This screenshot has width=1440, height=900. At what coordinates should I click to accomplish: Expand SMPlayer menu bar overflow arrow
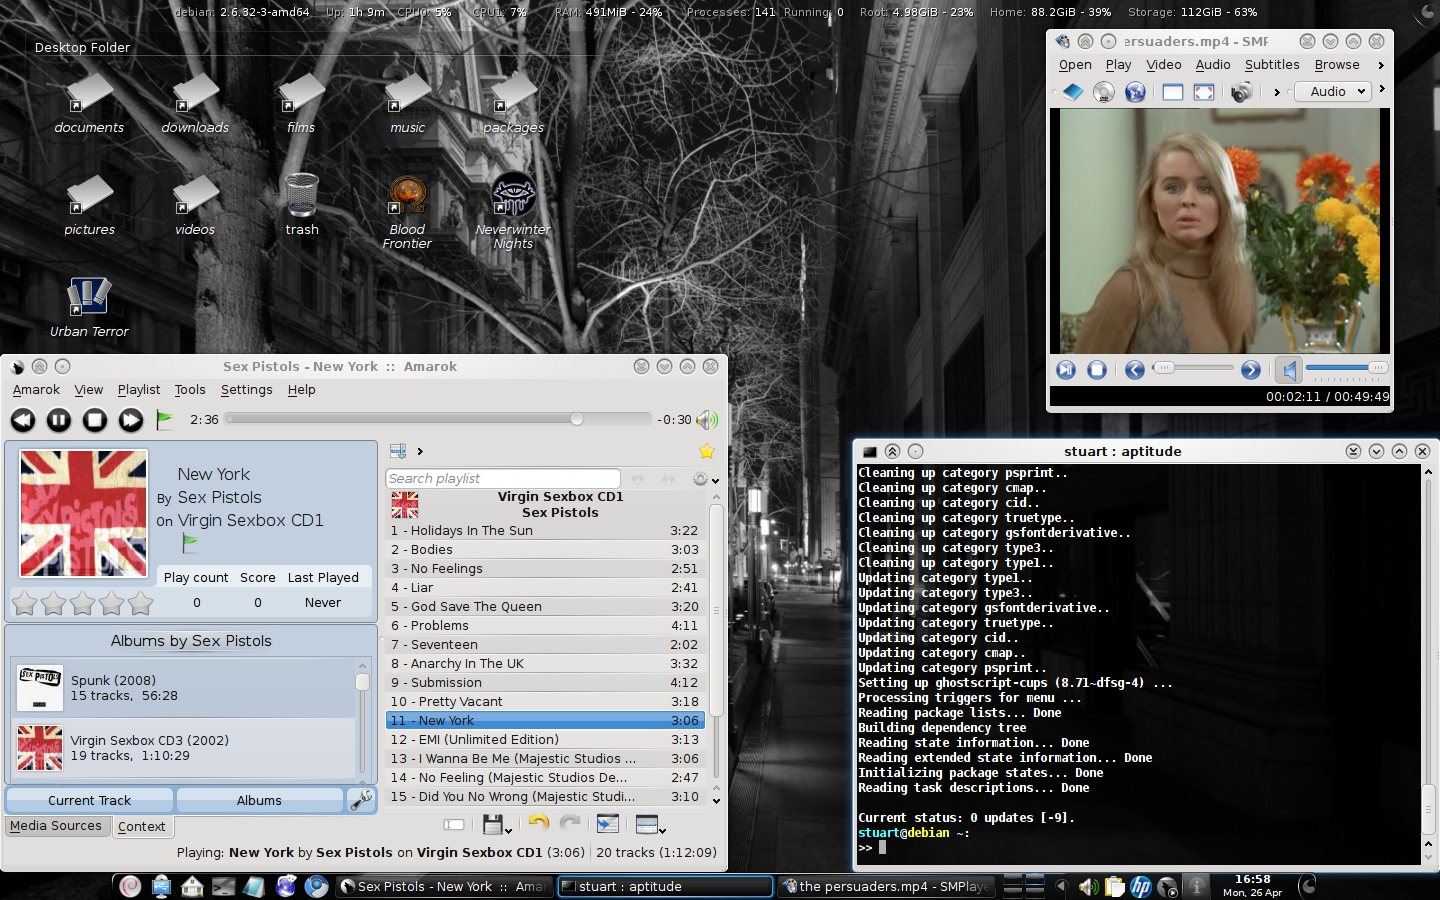tap(1381, 65)
